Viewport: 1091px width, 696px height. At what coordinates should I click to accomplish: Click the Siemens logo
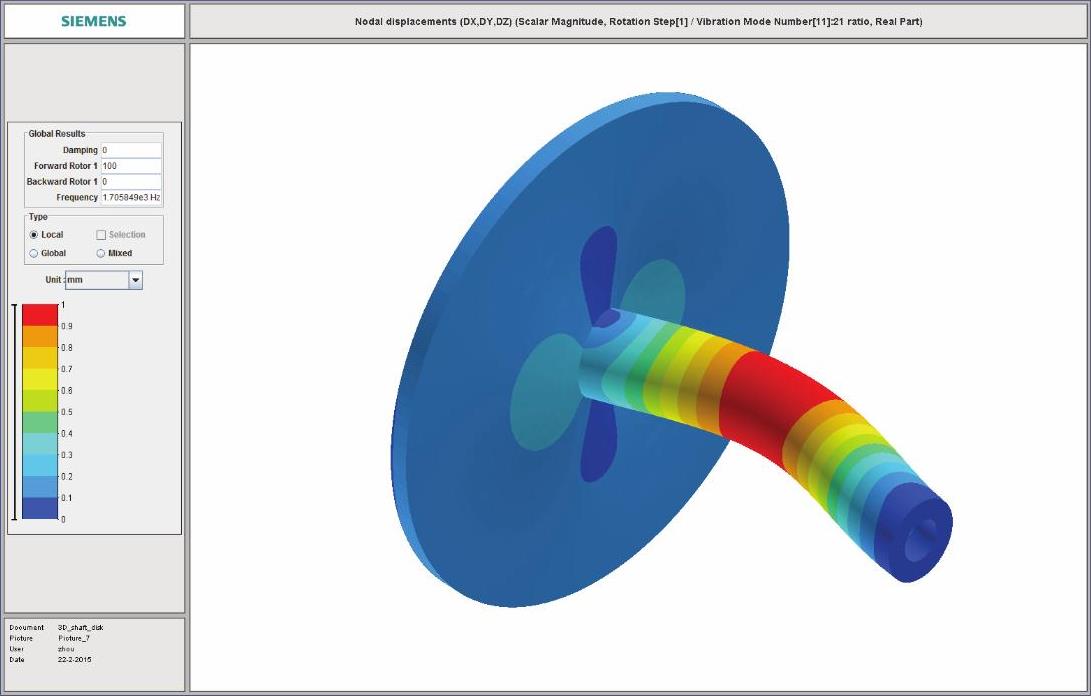[94, 21]
